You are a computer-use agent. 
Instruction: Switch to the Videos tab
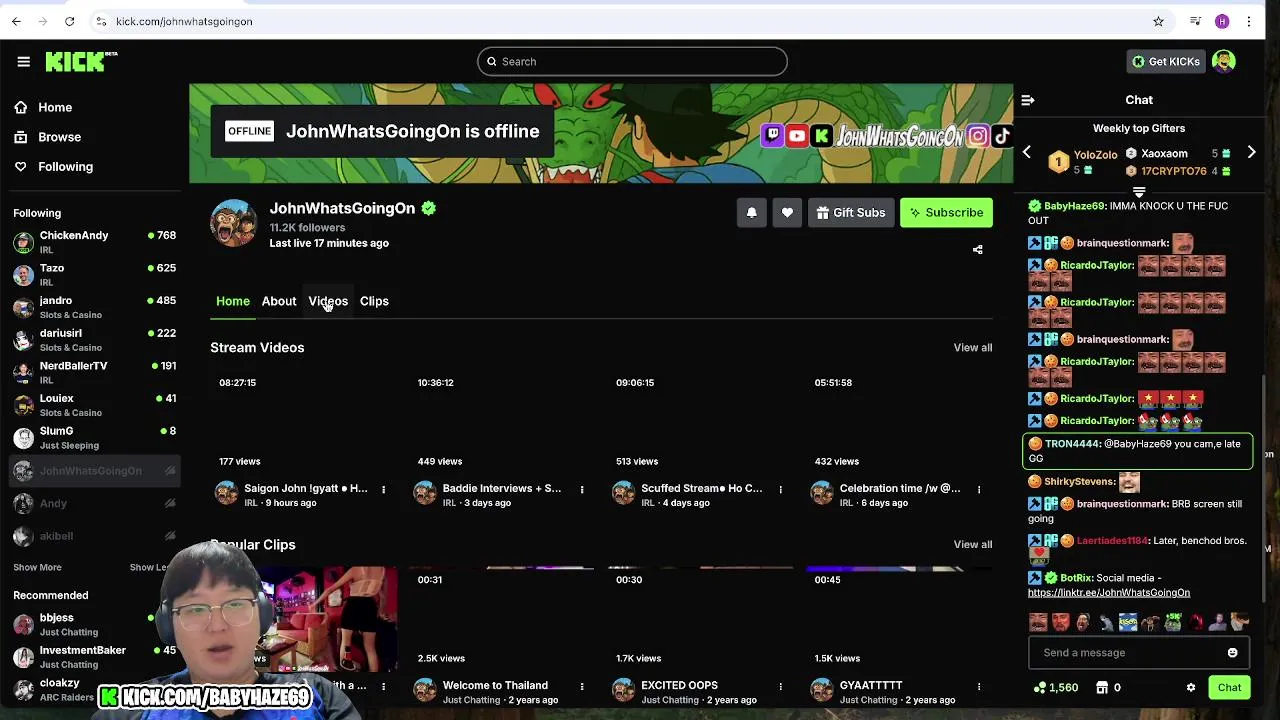click(x=328, y=301)
